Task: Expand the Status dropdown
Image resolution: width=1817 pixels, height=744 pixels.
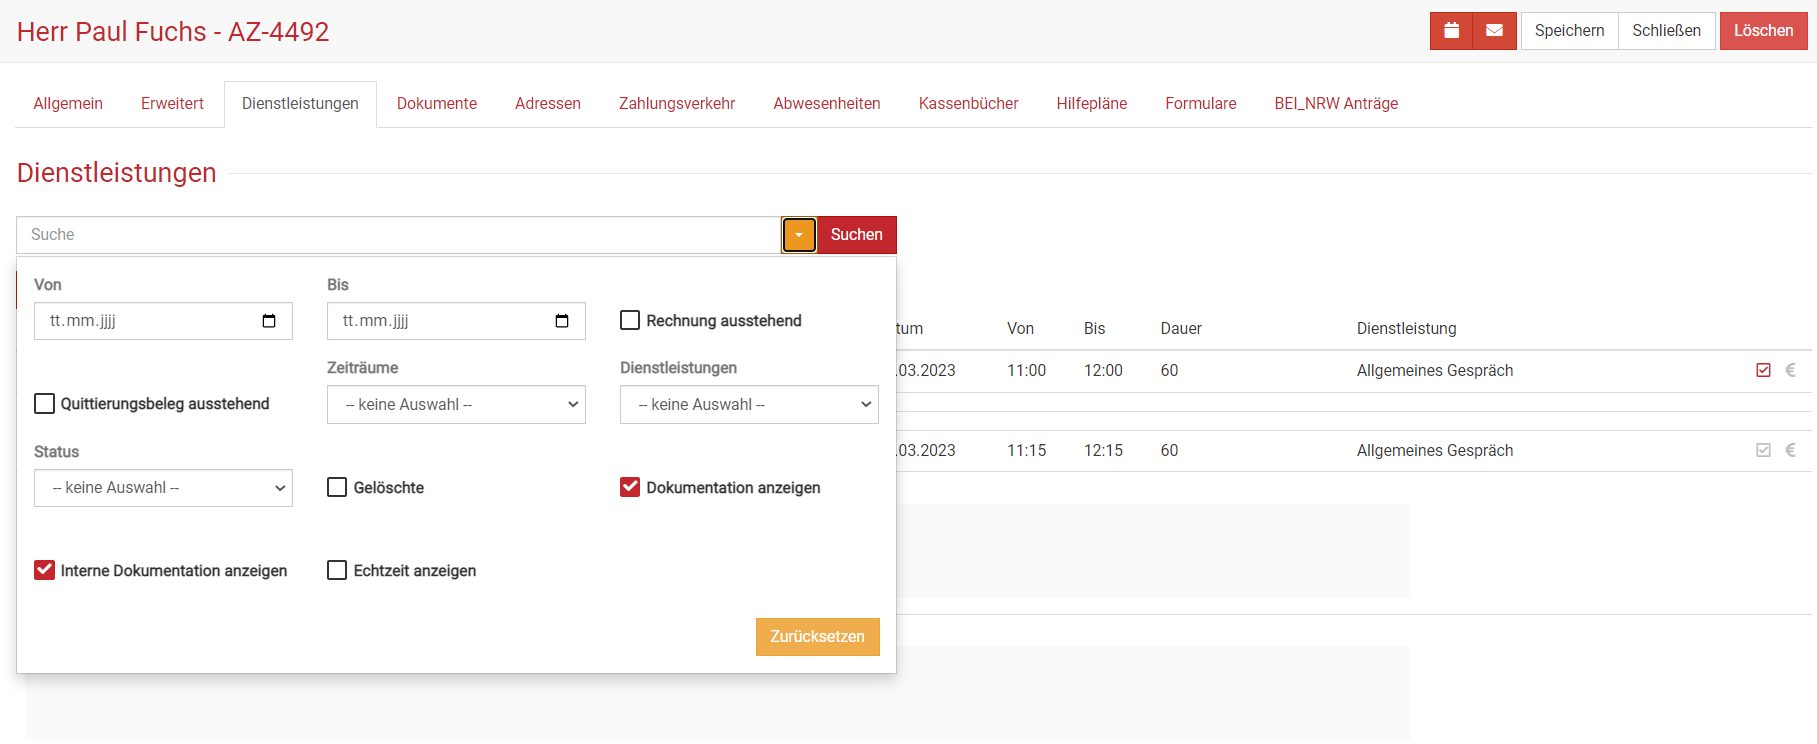Action: click(163, 488)
